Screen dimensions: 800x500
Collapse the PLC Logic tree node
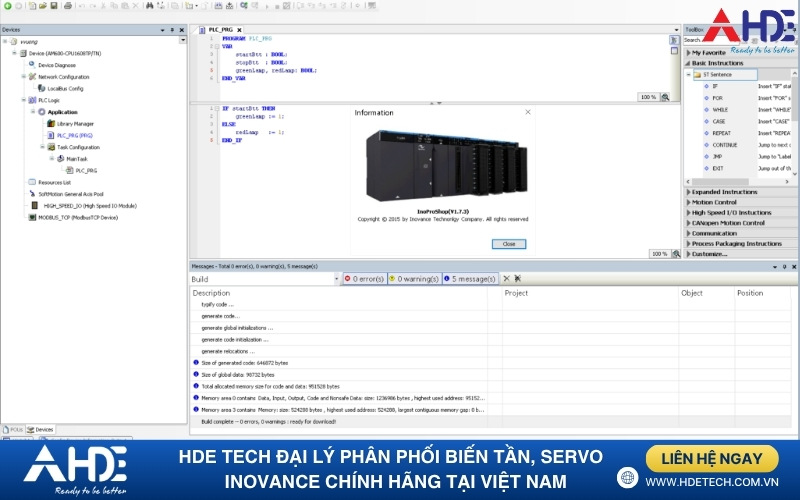(23, 100)
